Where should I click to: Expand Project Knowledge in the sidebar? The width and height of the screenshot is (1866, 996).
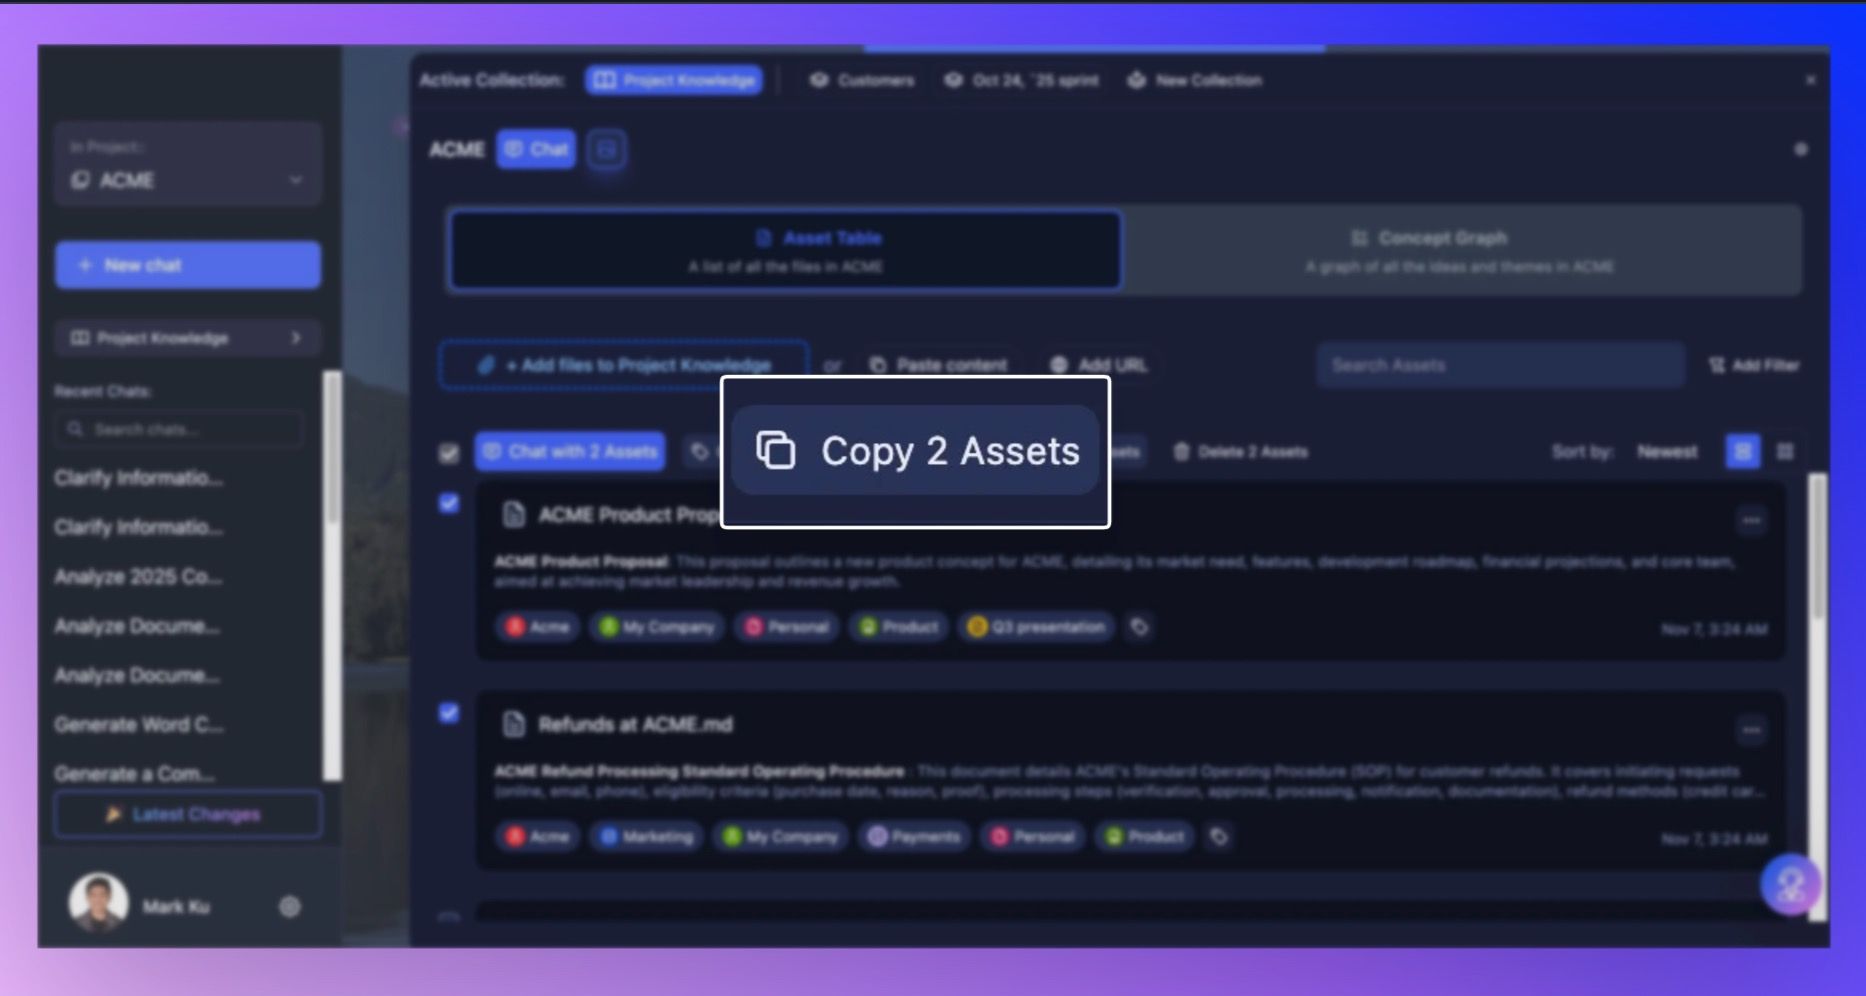187,338
